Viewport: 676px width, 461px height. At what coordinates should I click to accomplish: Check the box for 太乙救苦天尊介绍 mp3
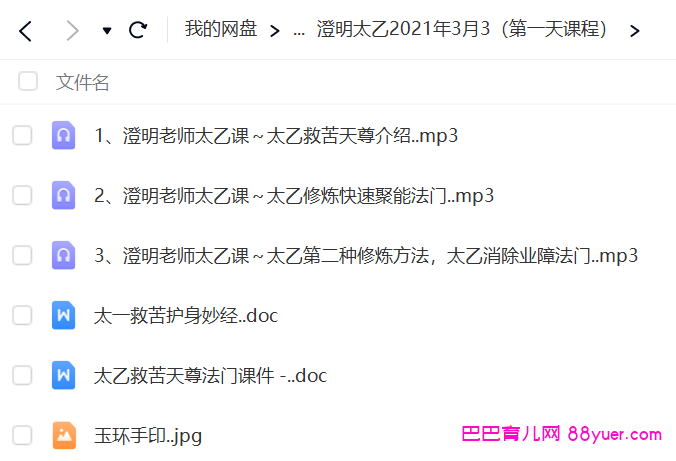point(22,135)
